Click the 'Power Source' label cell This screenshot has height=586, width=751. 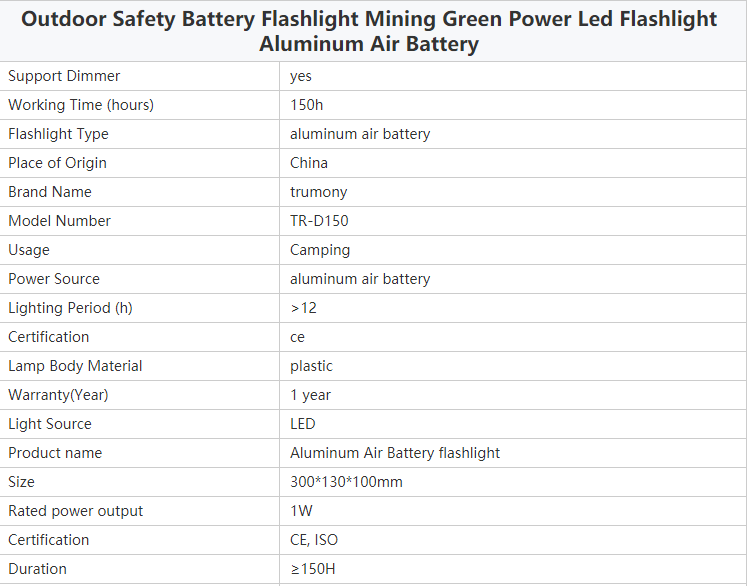(139, 279)
